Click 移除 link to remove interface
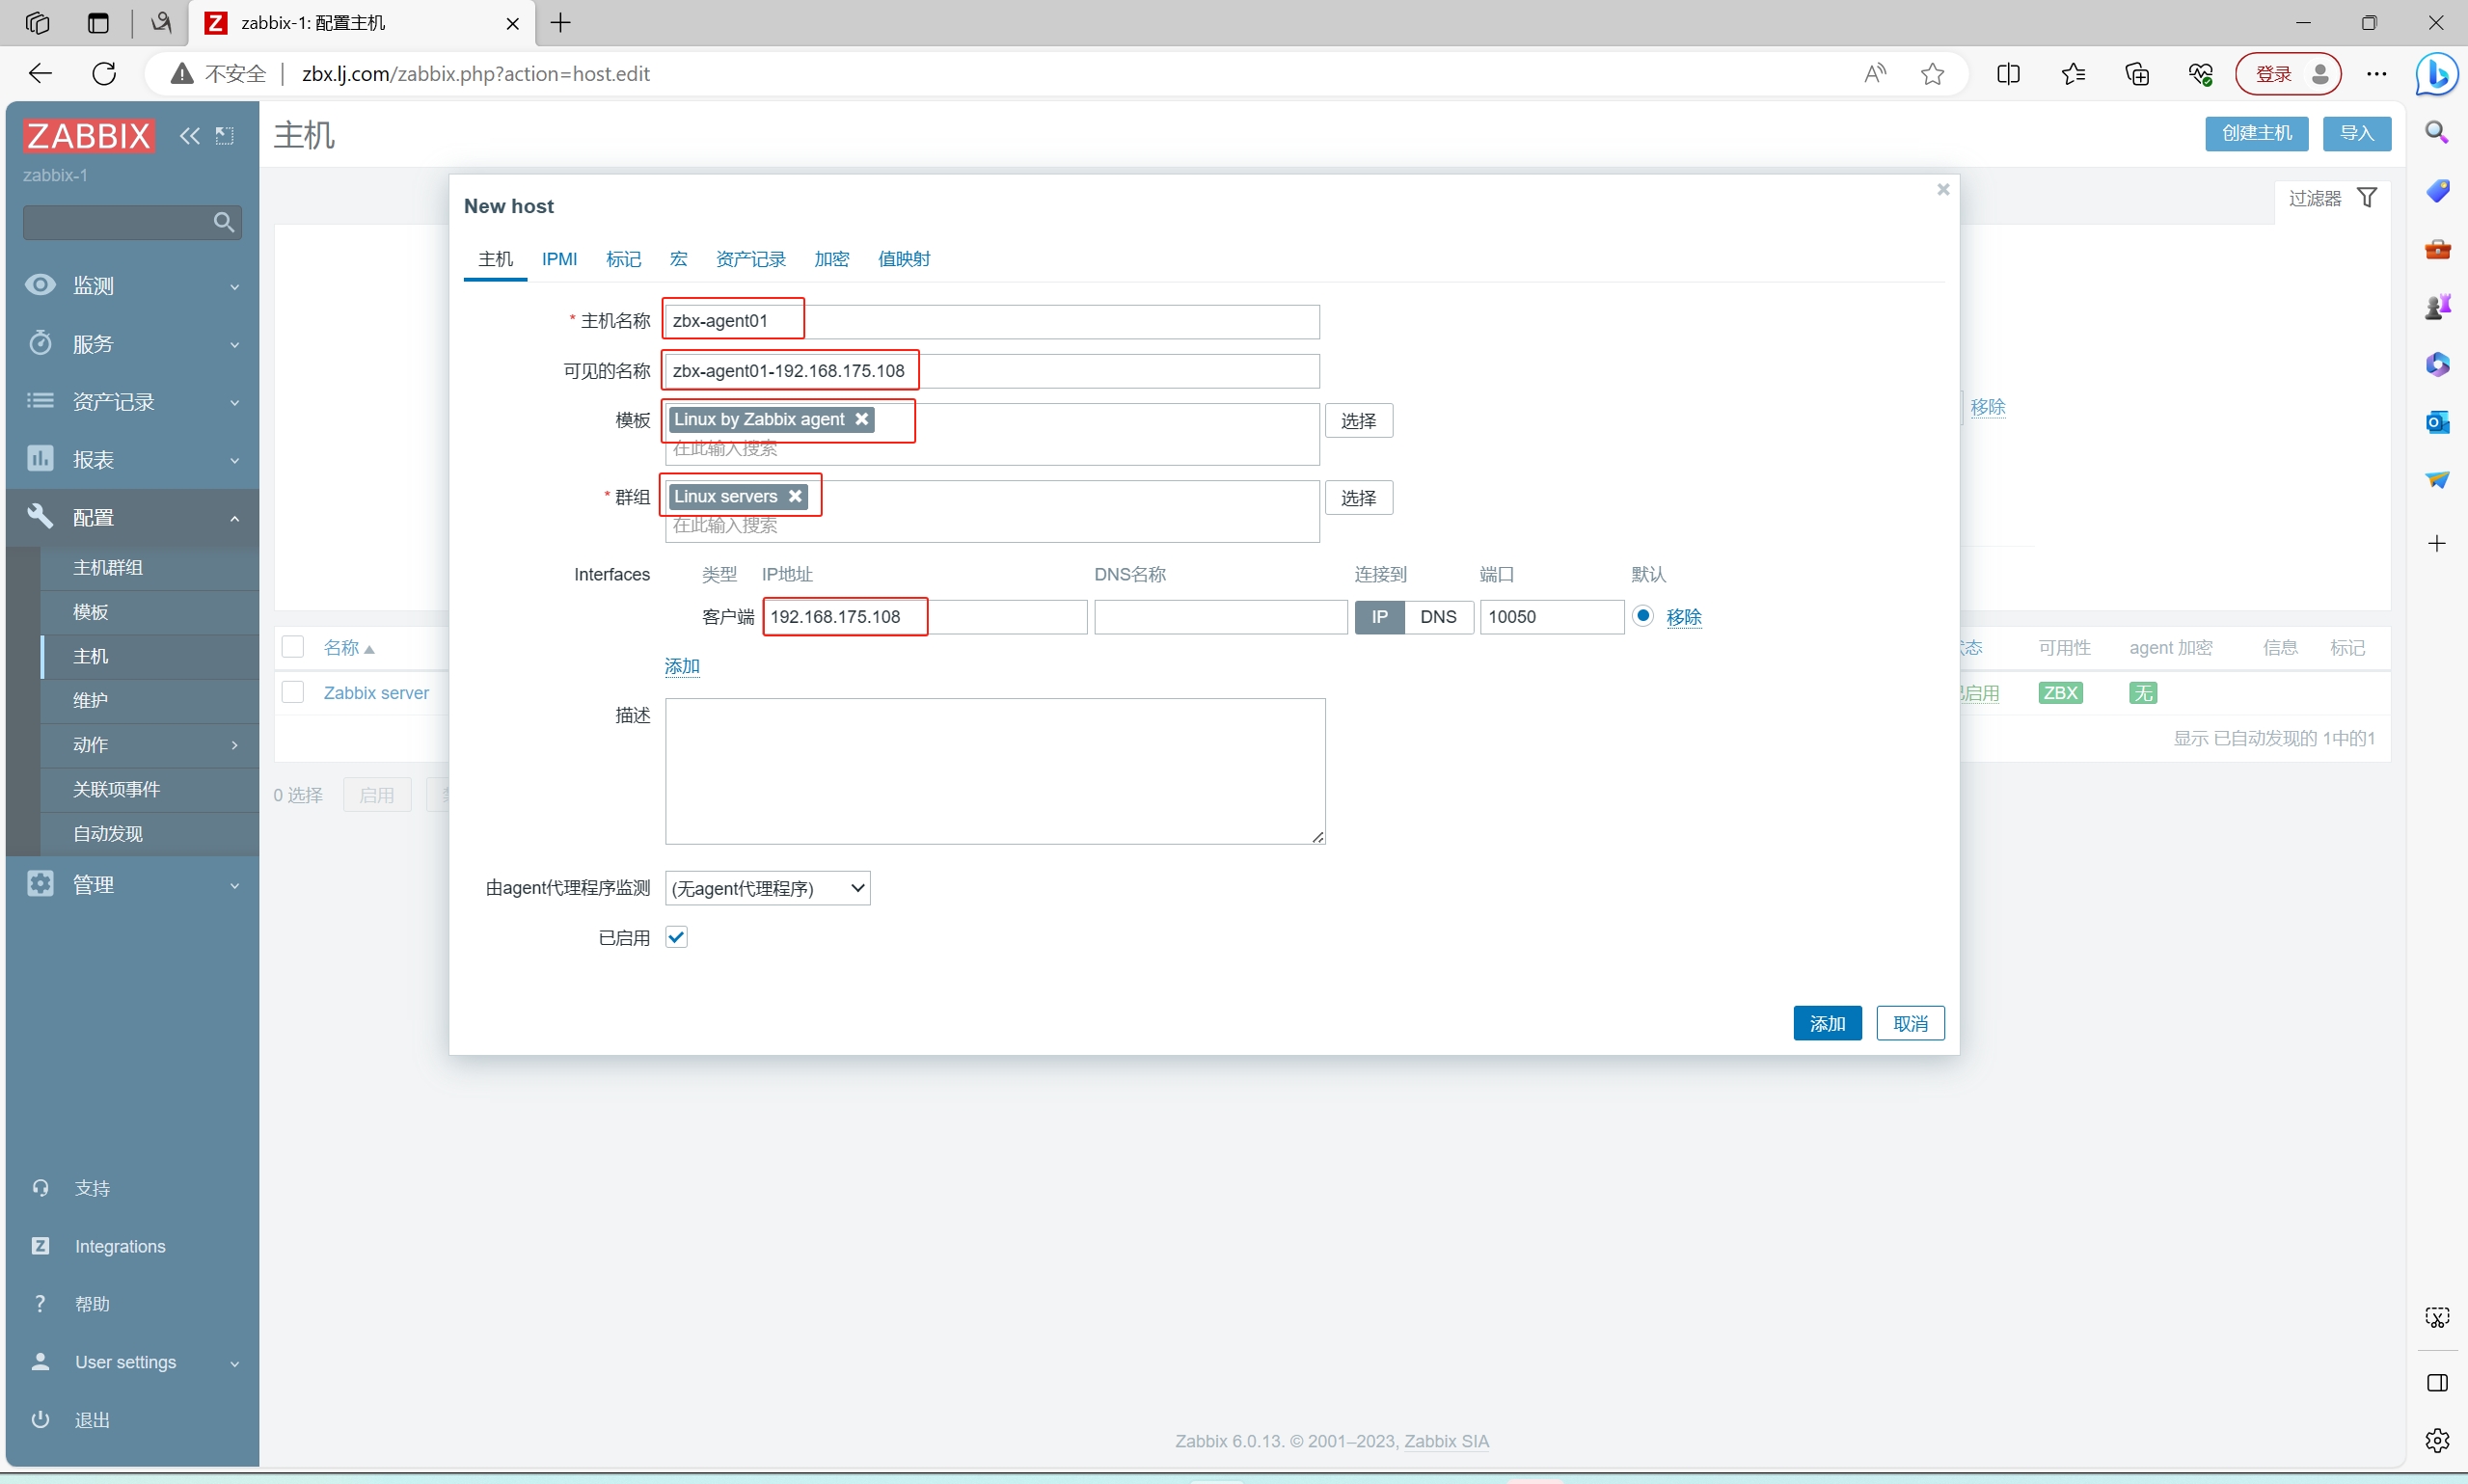2468x1484 pixels. 1683,617
